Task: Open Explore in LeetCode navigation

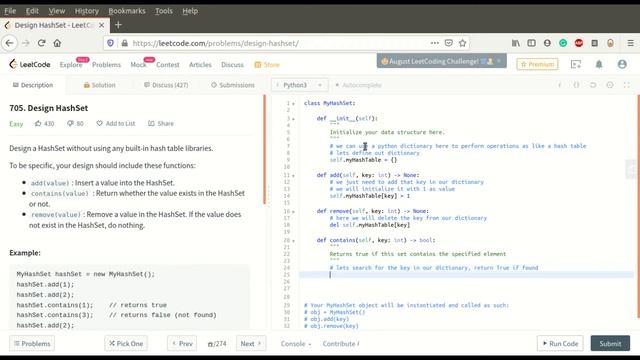Action: click(x=71, y=64)
